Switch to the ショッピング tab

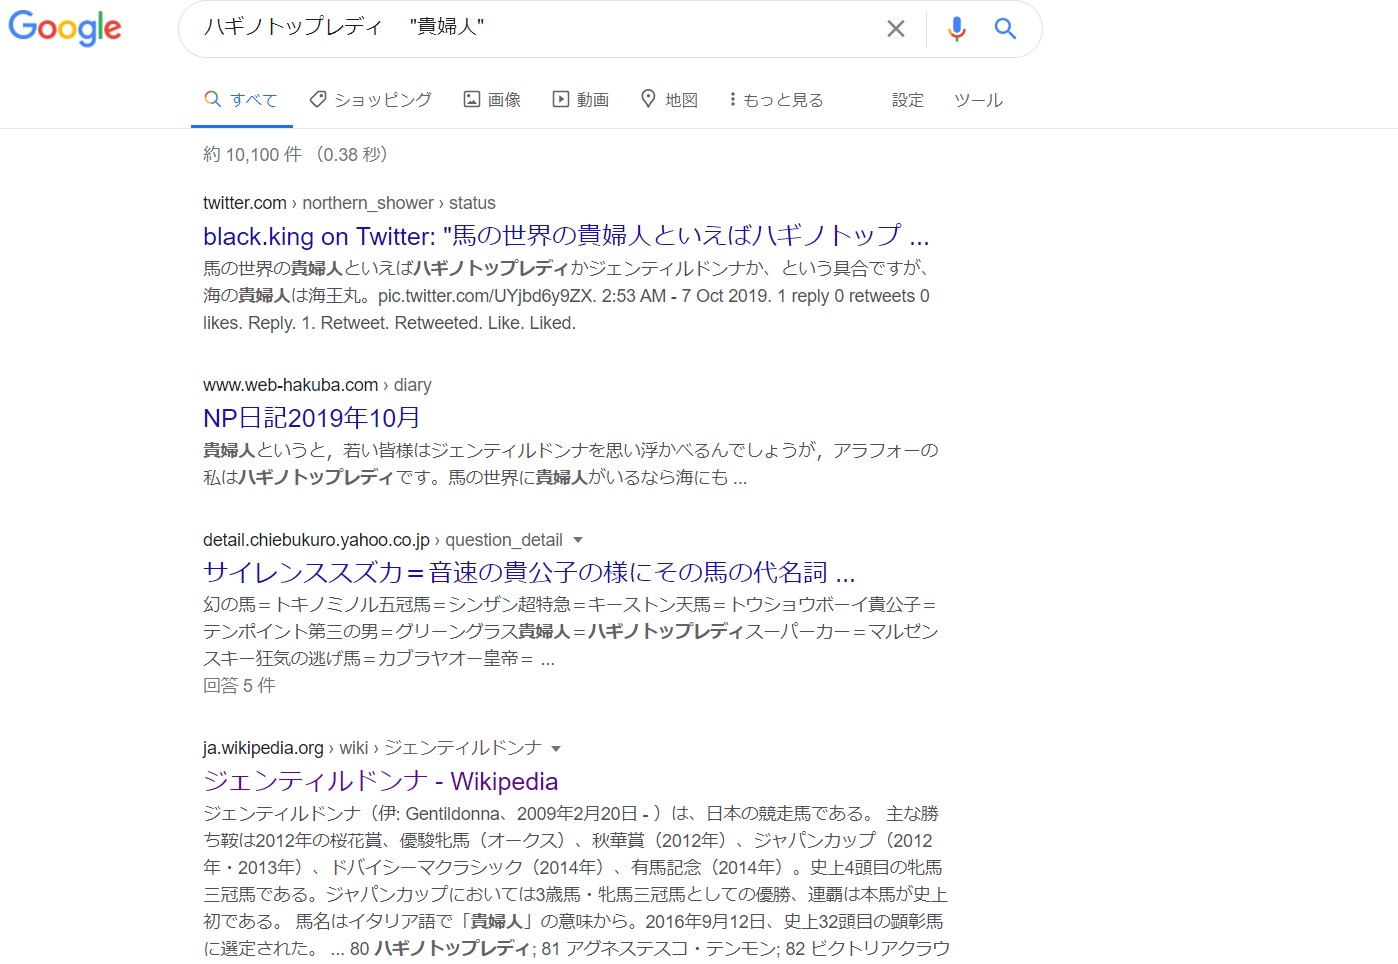[x=370, y=99]
